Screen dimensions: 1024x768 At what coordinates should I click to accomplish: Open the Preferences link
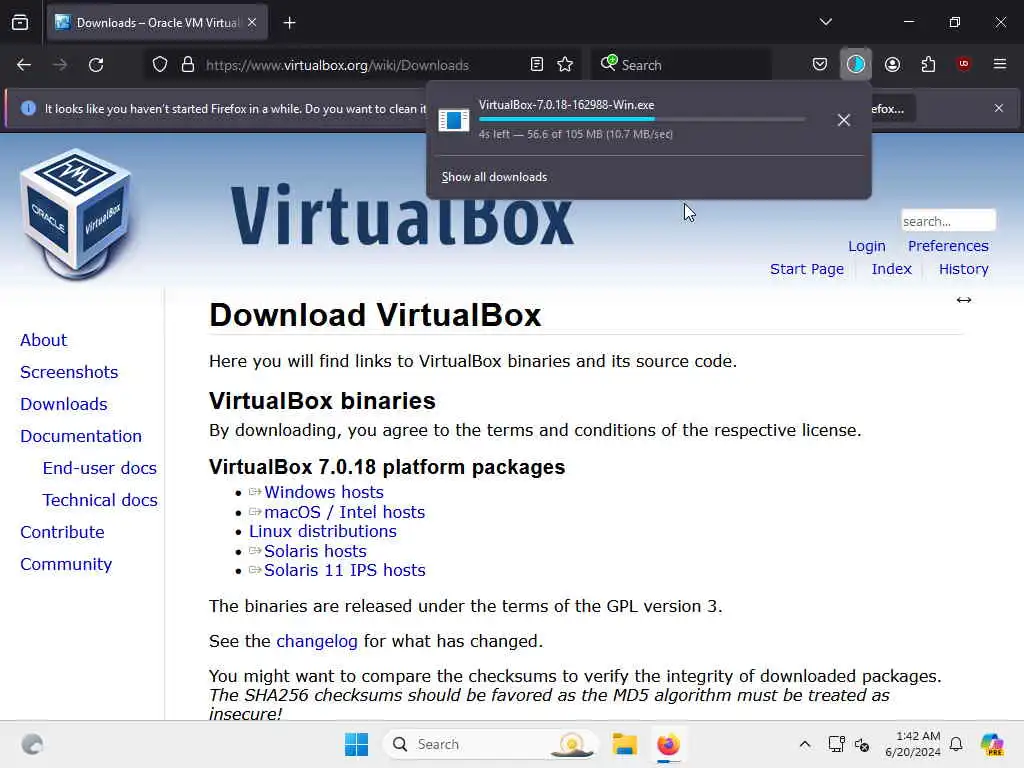tap(948, 246)
